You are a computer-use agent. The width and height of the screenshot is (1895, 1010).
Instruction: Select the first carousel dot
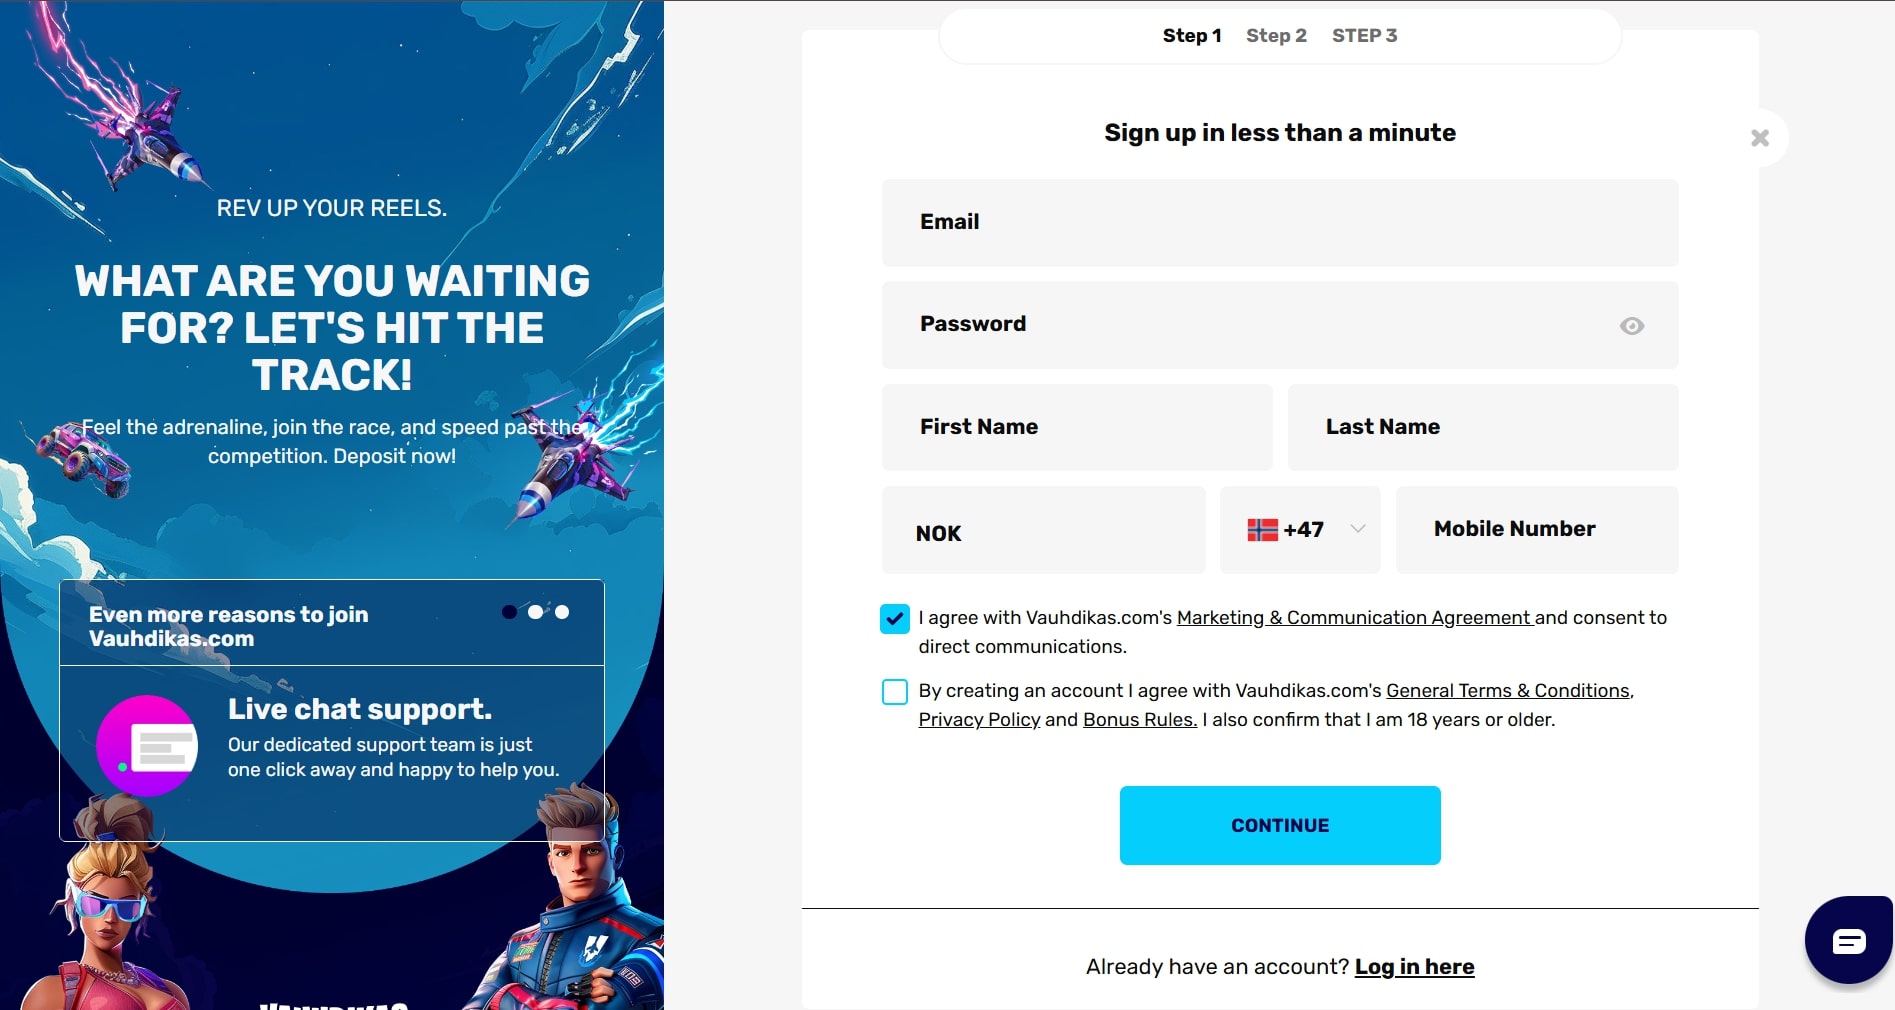pyautogui.click(x=510, y=612)
